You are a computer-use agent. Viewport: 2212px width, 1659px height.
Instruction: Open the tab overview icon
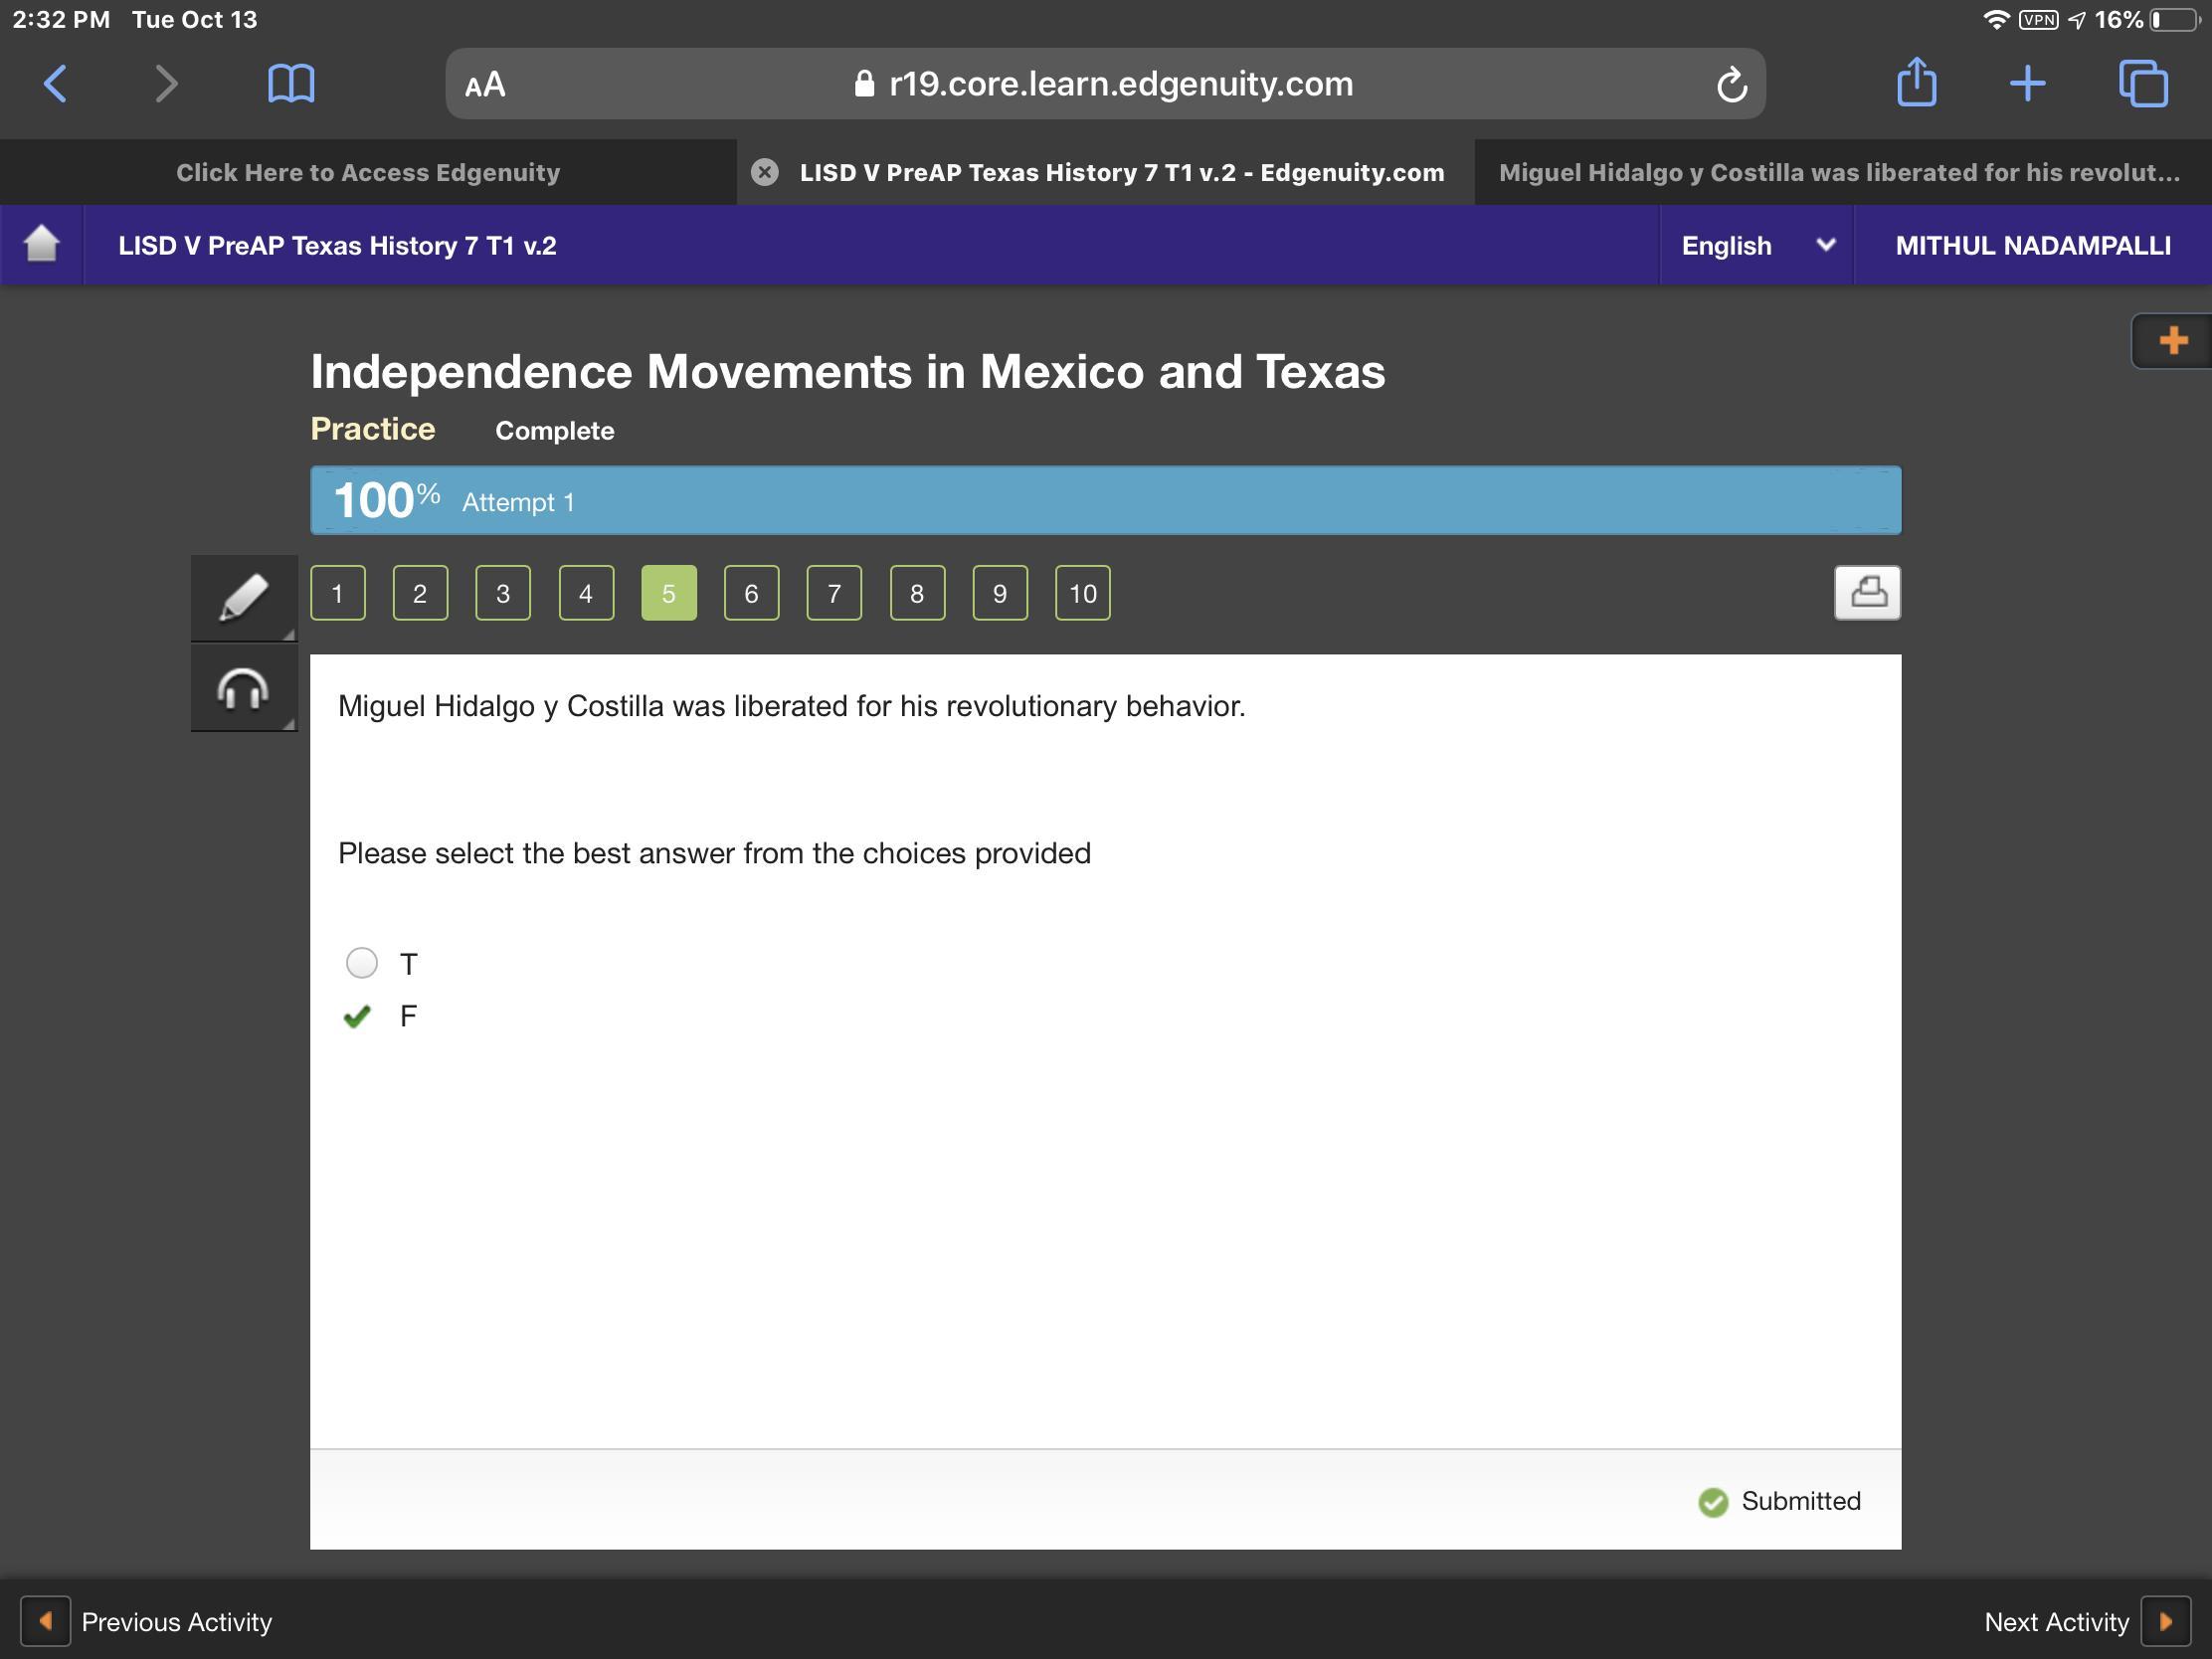(x=2142, y=83)
